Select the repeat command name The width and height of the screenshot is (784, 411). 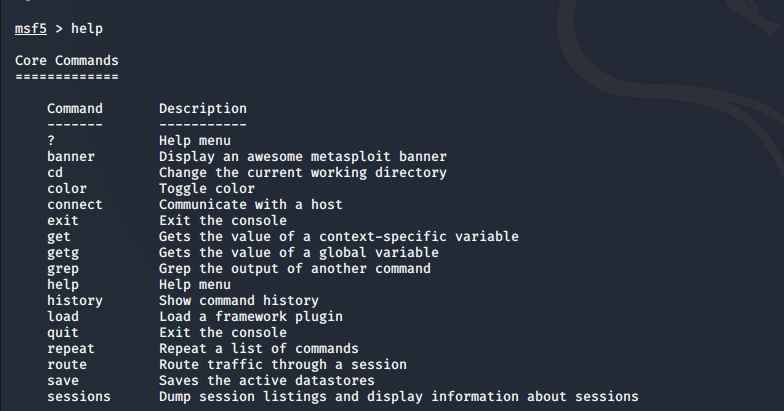70,348
